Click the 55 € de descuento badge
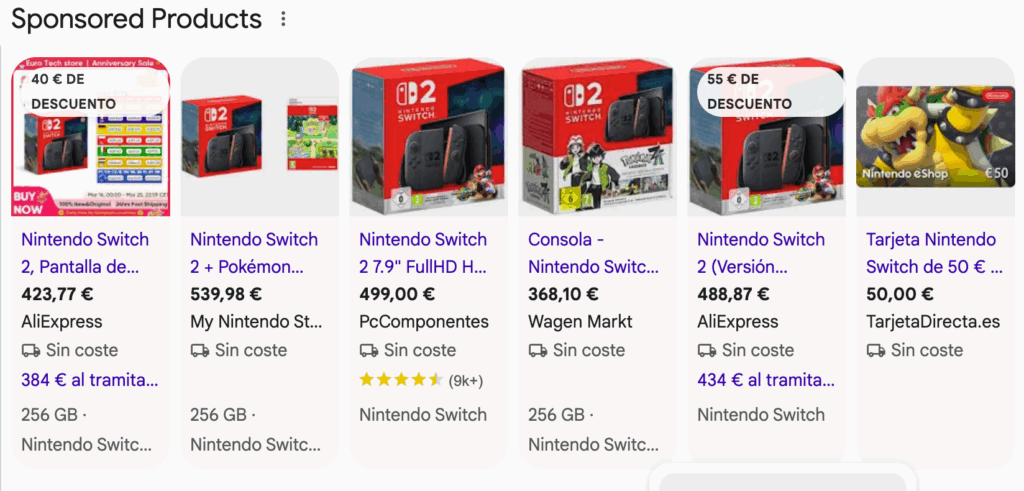This screenshot has width=1024, height=491. coord(767,91)
